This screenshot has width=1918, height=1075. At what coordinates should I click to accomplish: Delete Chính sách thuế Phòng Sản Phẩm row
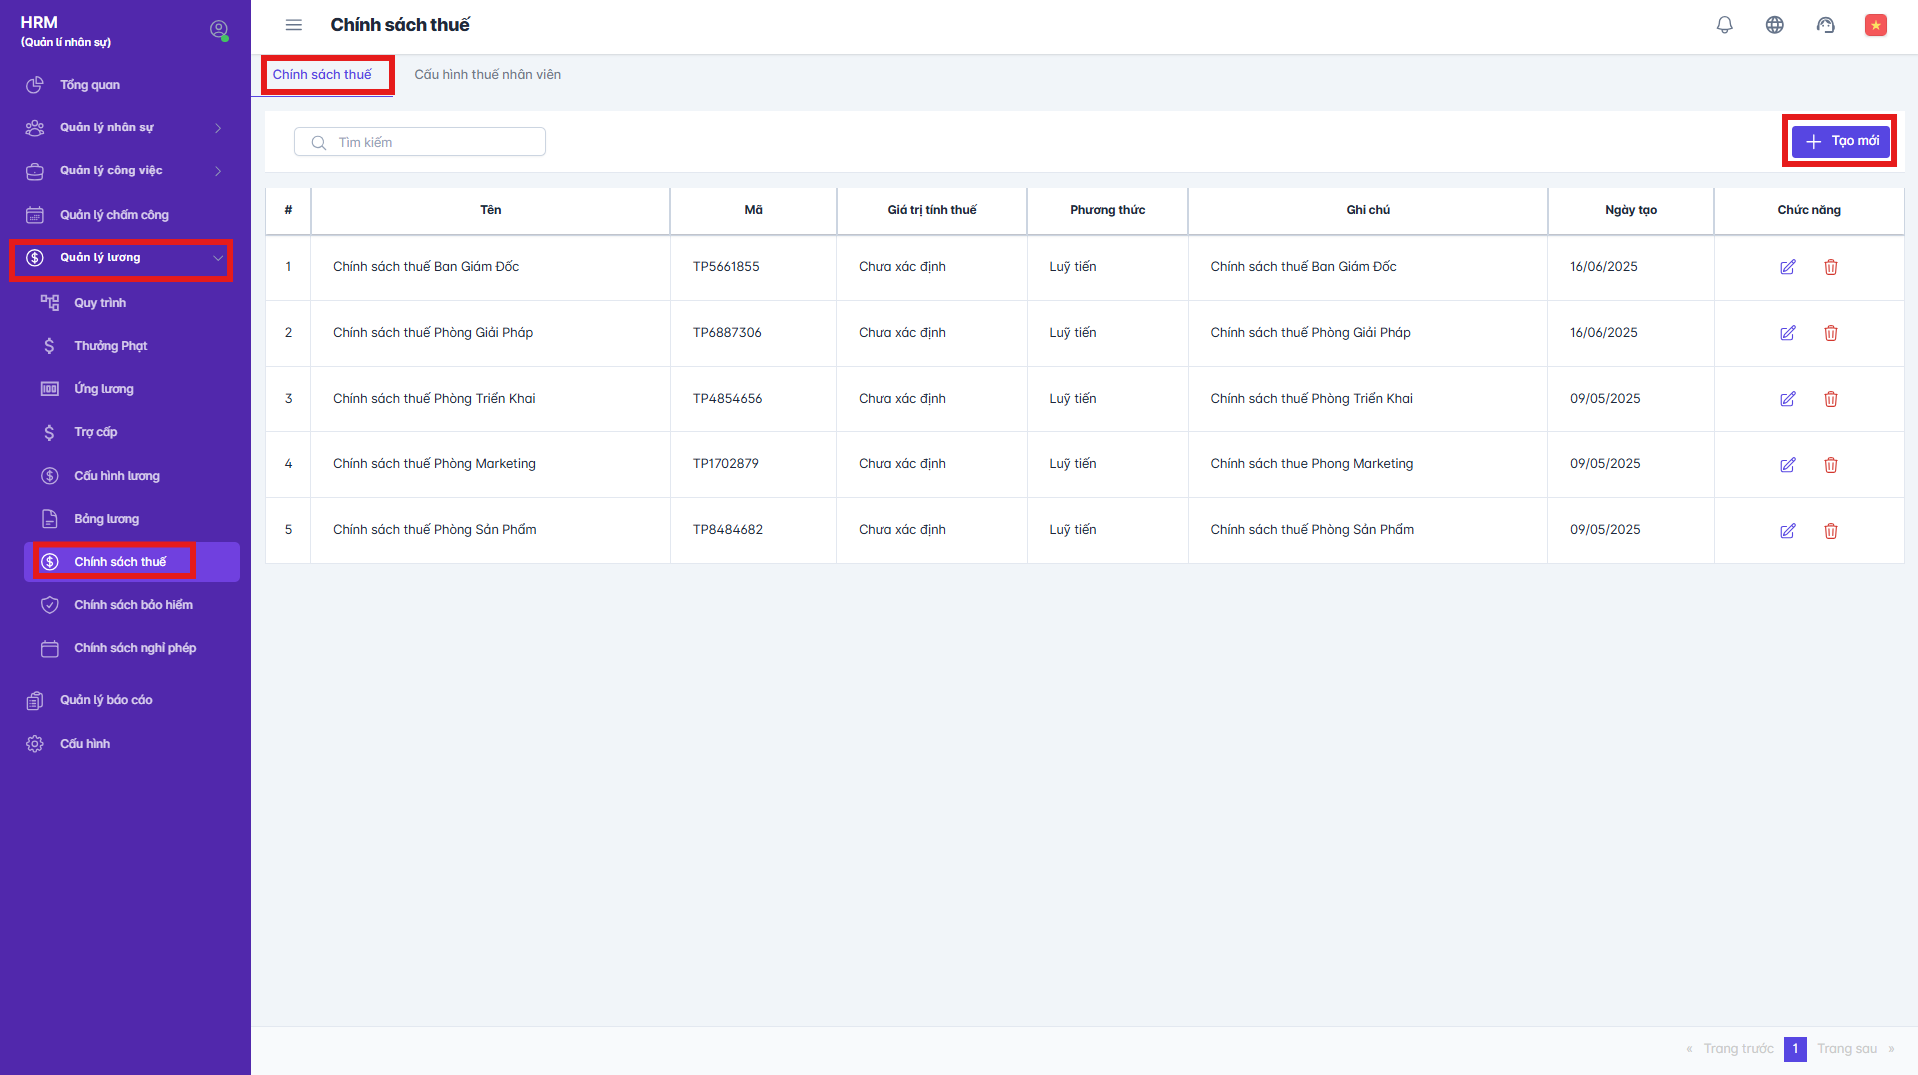[1830, 531]
